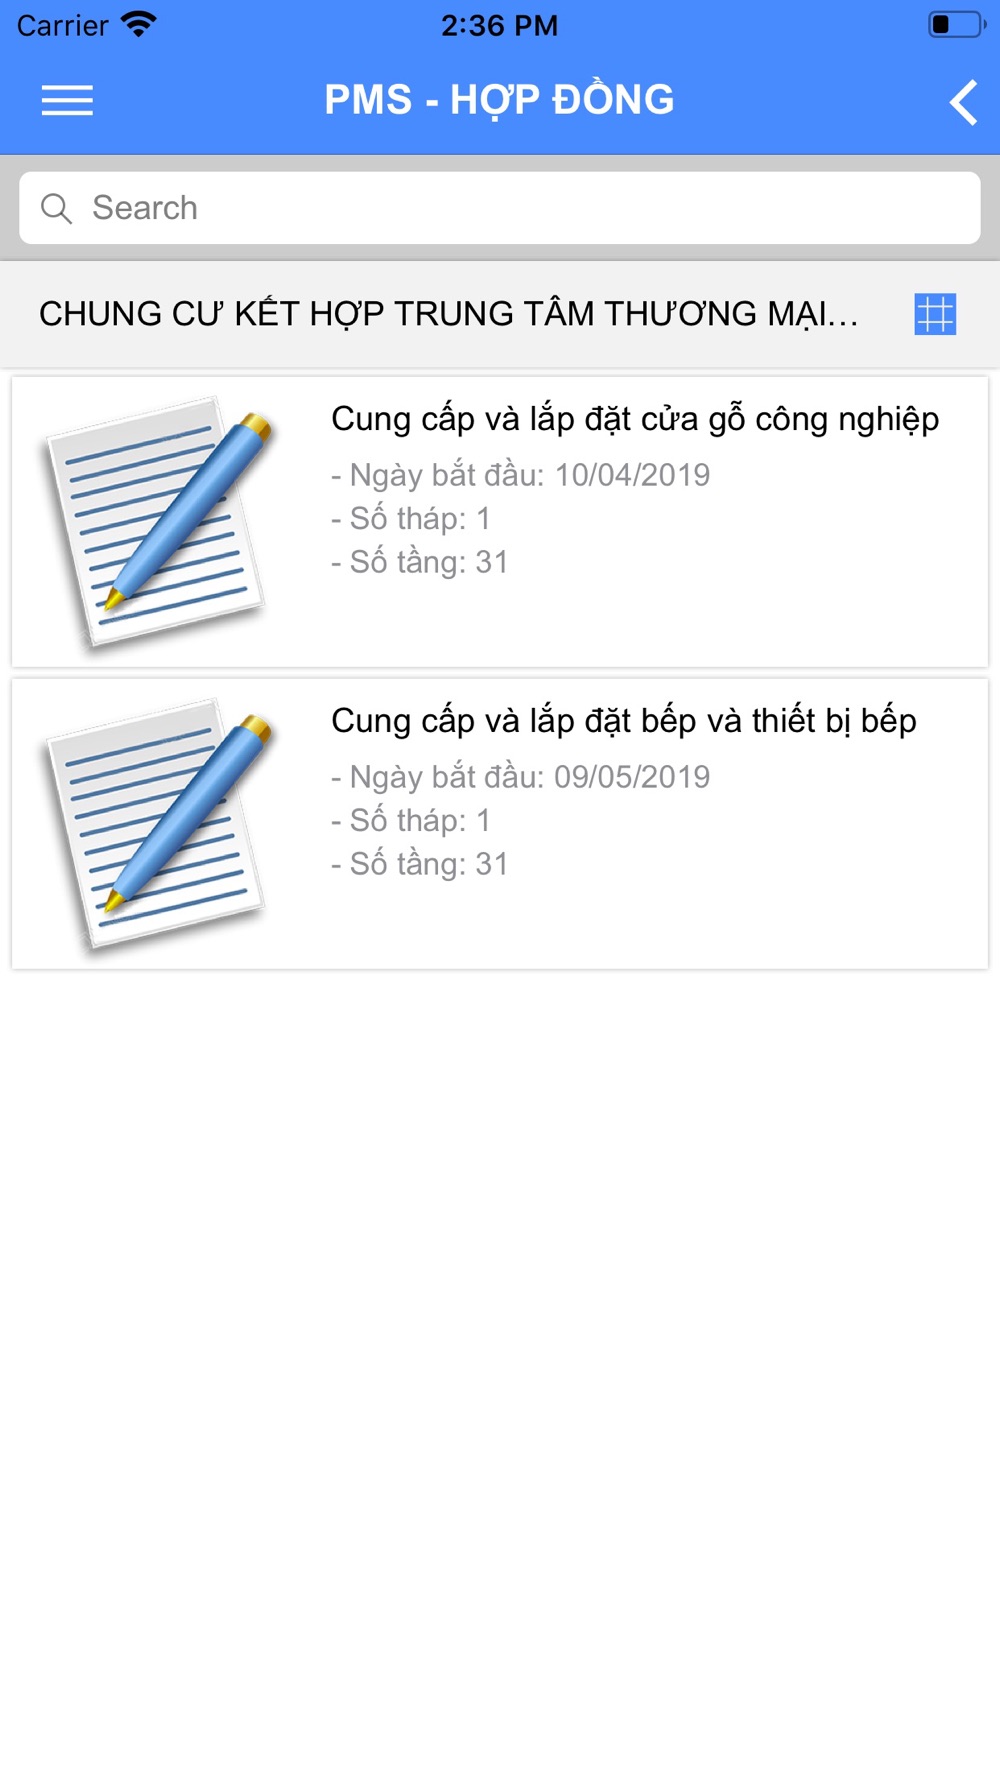Click start date 10/04/2019 line

520,475
